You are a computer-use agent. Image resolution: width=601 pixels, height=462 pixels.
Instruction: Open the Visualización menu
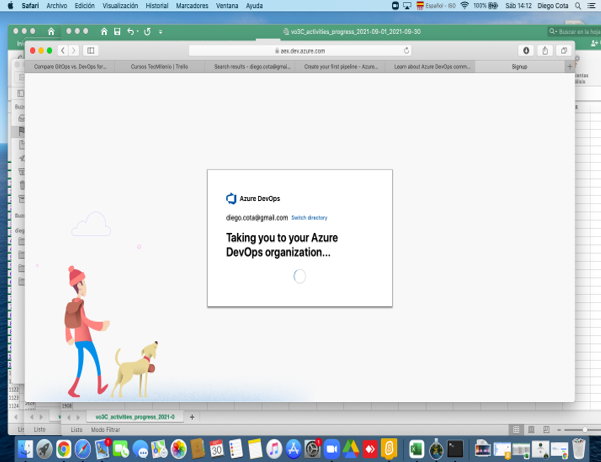(120, 6)
